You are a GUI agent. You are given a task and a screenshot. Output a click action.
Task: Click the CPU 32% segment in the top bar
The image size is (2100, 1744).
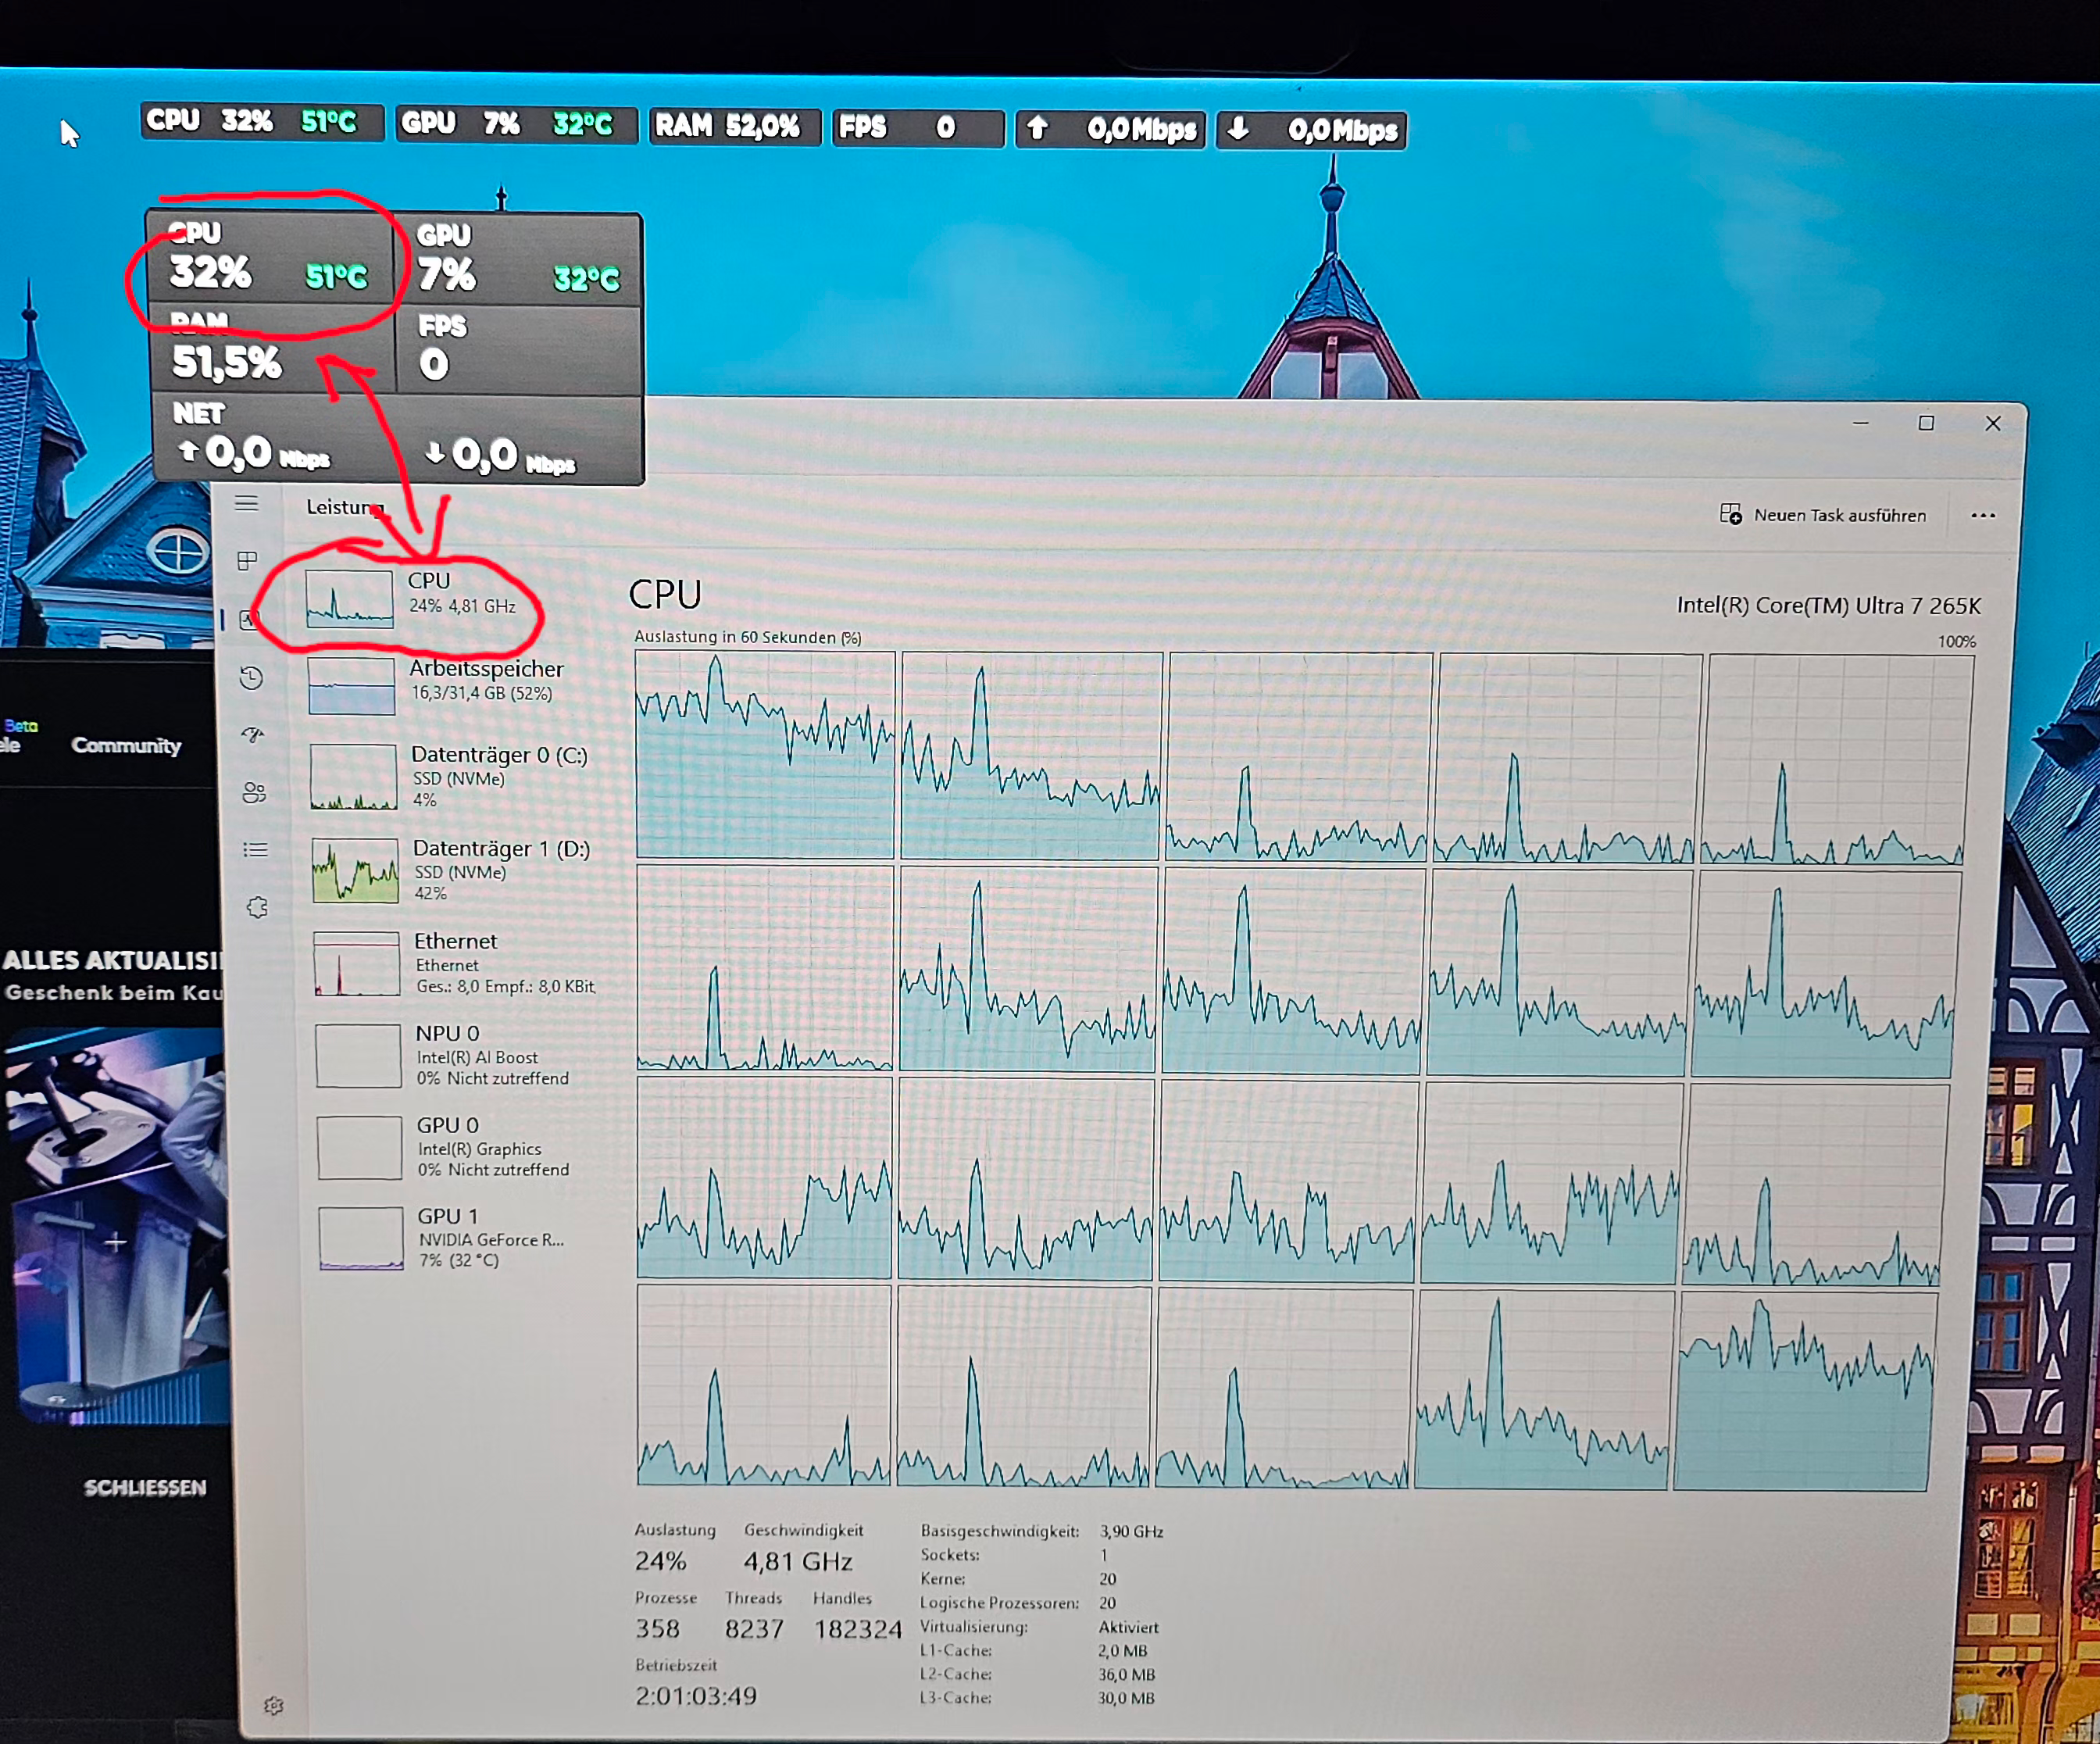(x=262, y=122)
